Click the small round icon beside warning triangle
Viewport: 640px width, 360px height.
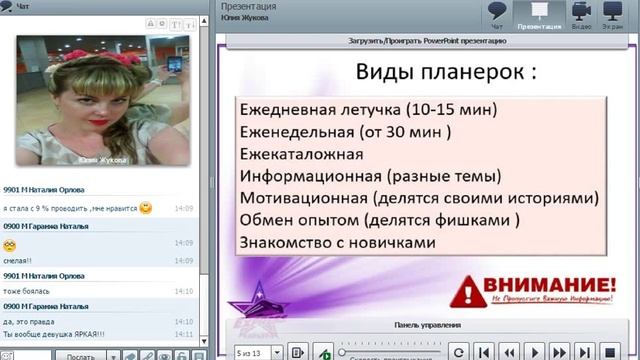click(162, 24)
